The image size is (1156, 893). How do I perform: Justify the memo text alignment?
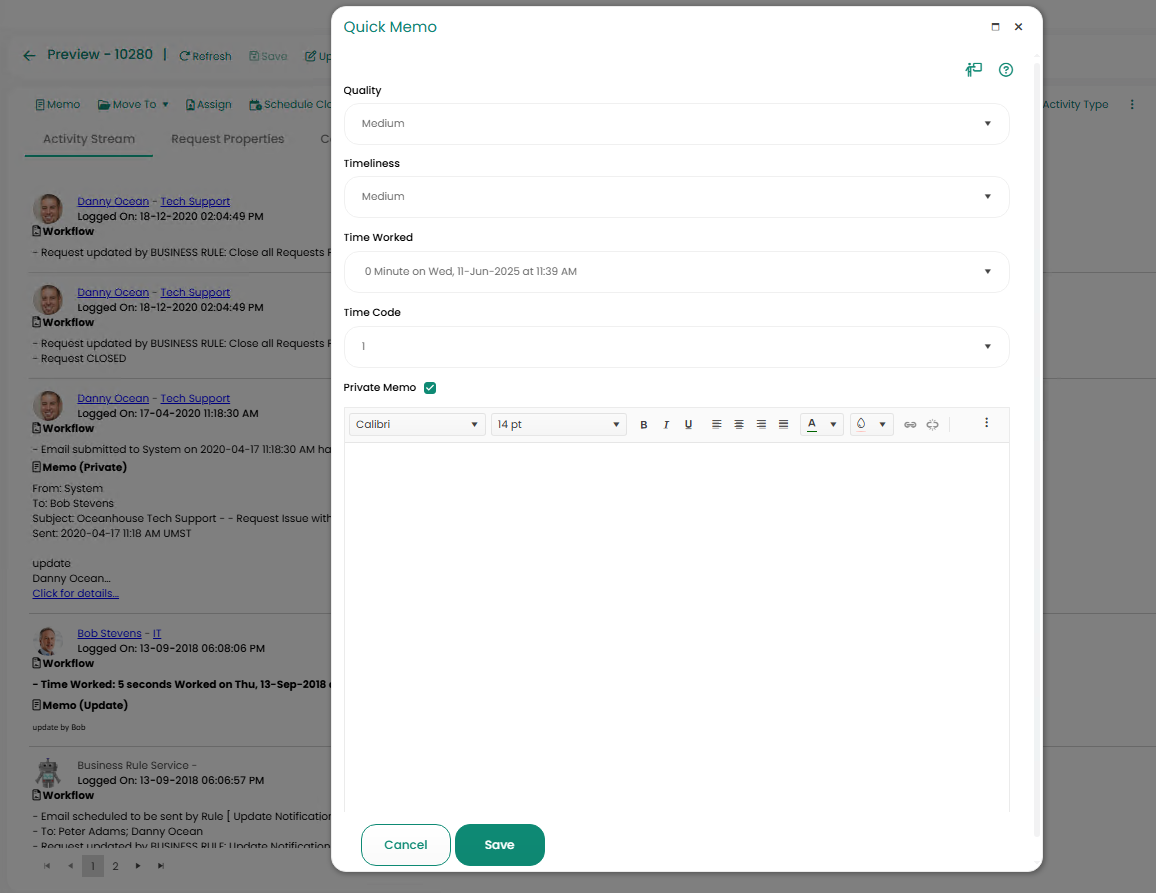[x=783, y=425]
